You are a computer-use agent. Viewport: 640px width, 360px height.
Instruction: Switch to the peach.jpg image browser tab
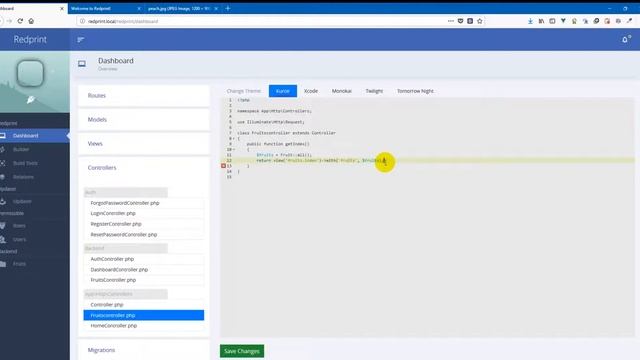pyautogui.click(x=178, y=9)
